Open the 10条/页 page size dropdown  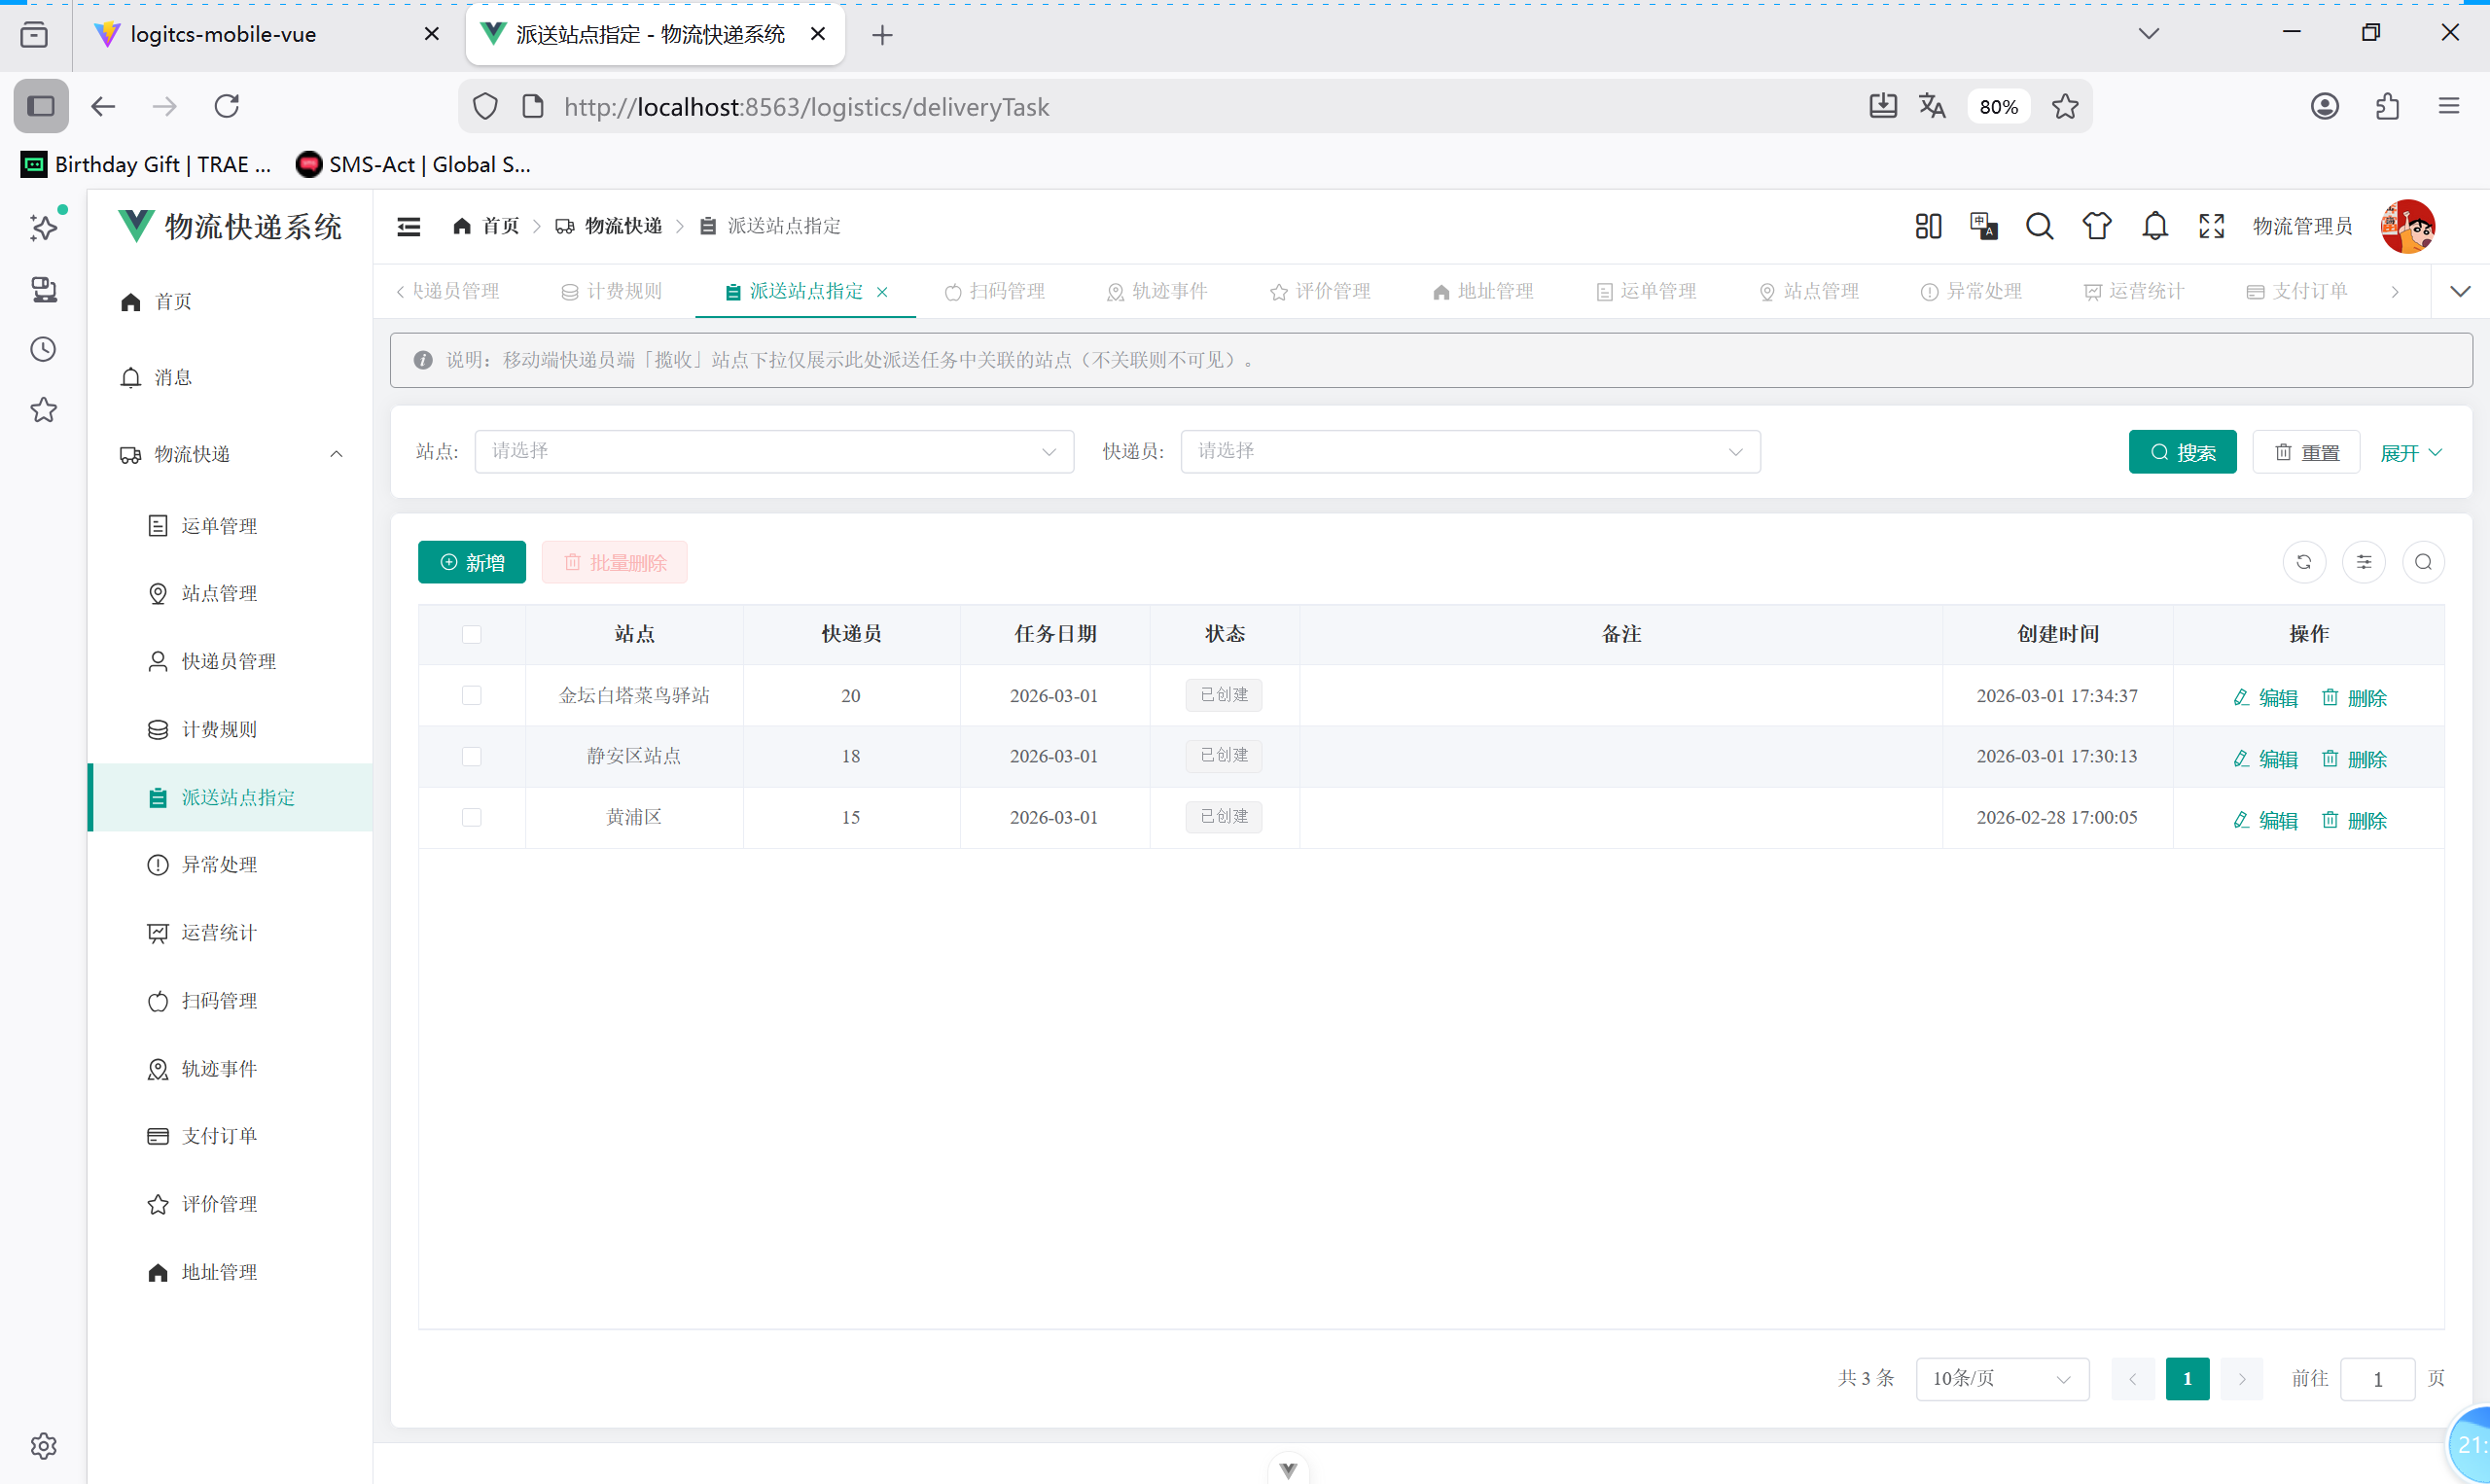pyautogui.click(x=2001, y=1378)
